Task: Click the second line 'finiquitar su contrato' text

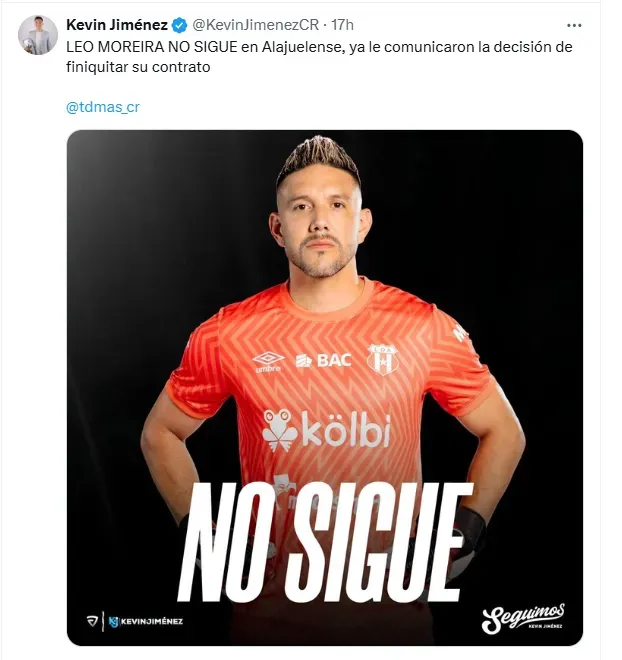Action: coord(138,67)
